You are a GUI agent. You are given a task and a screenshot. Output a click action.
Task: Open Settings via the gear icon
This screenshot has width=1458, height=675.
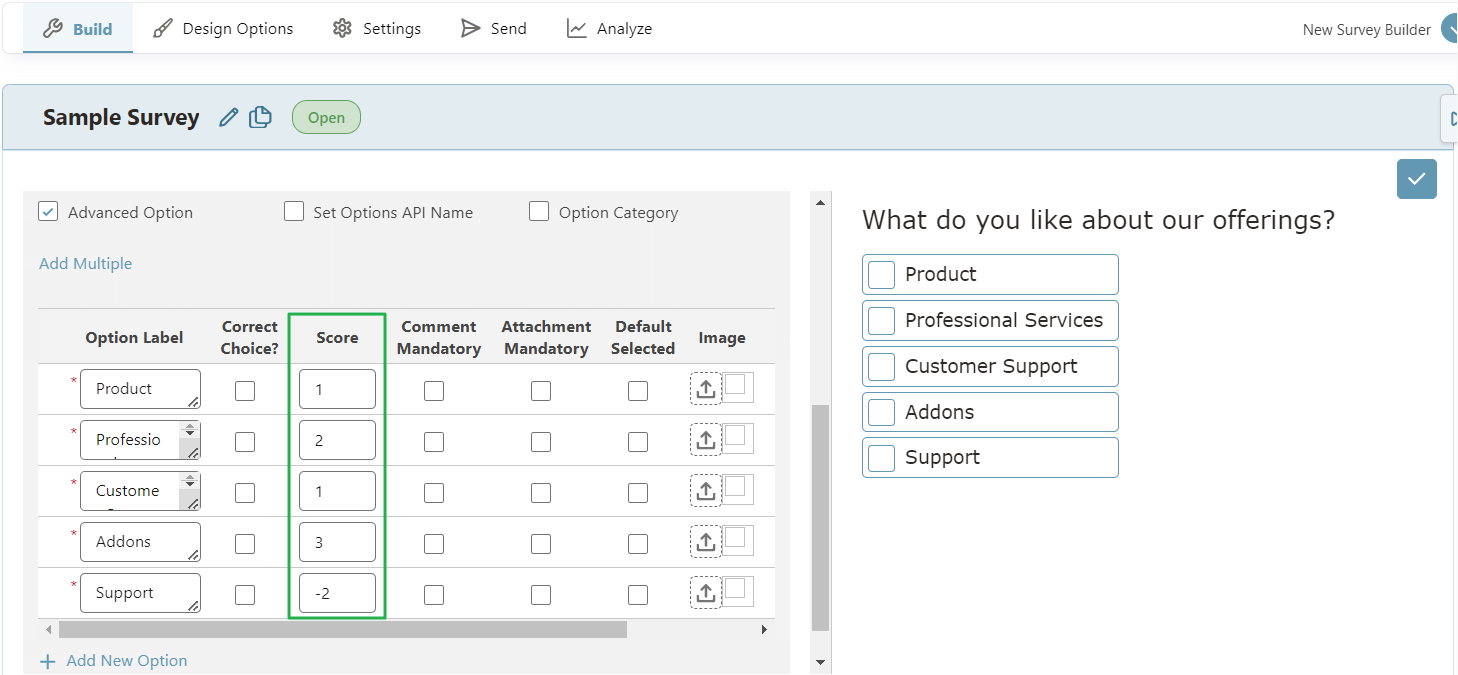click(x=339, y=28)
